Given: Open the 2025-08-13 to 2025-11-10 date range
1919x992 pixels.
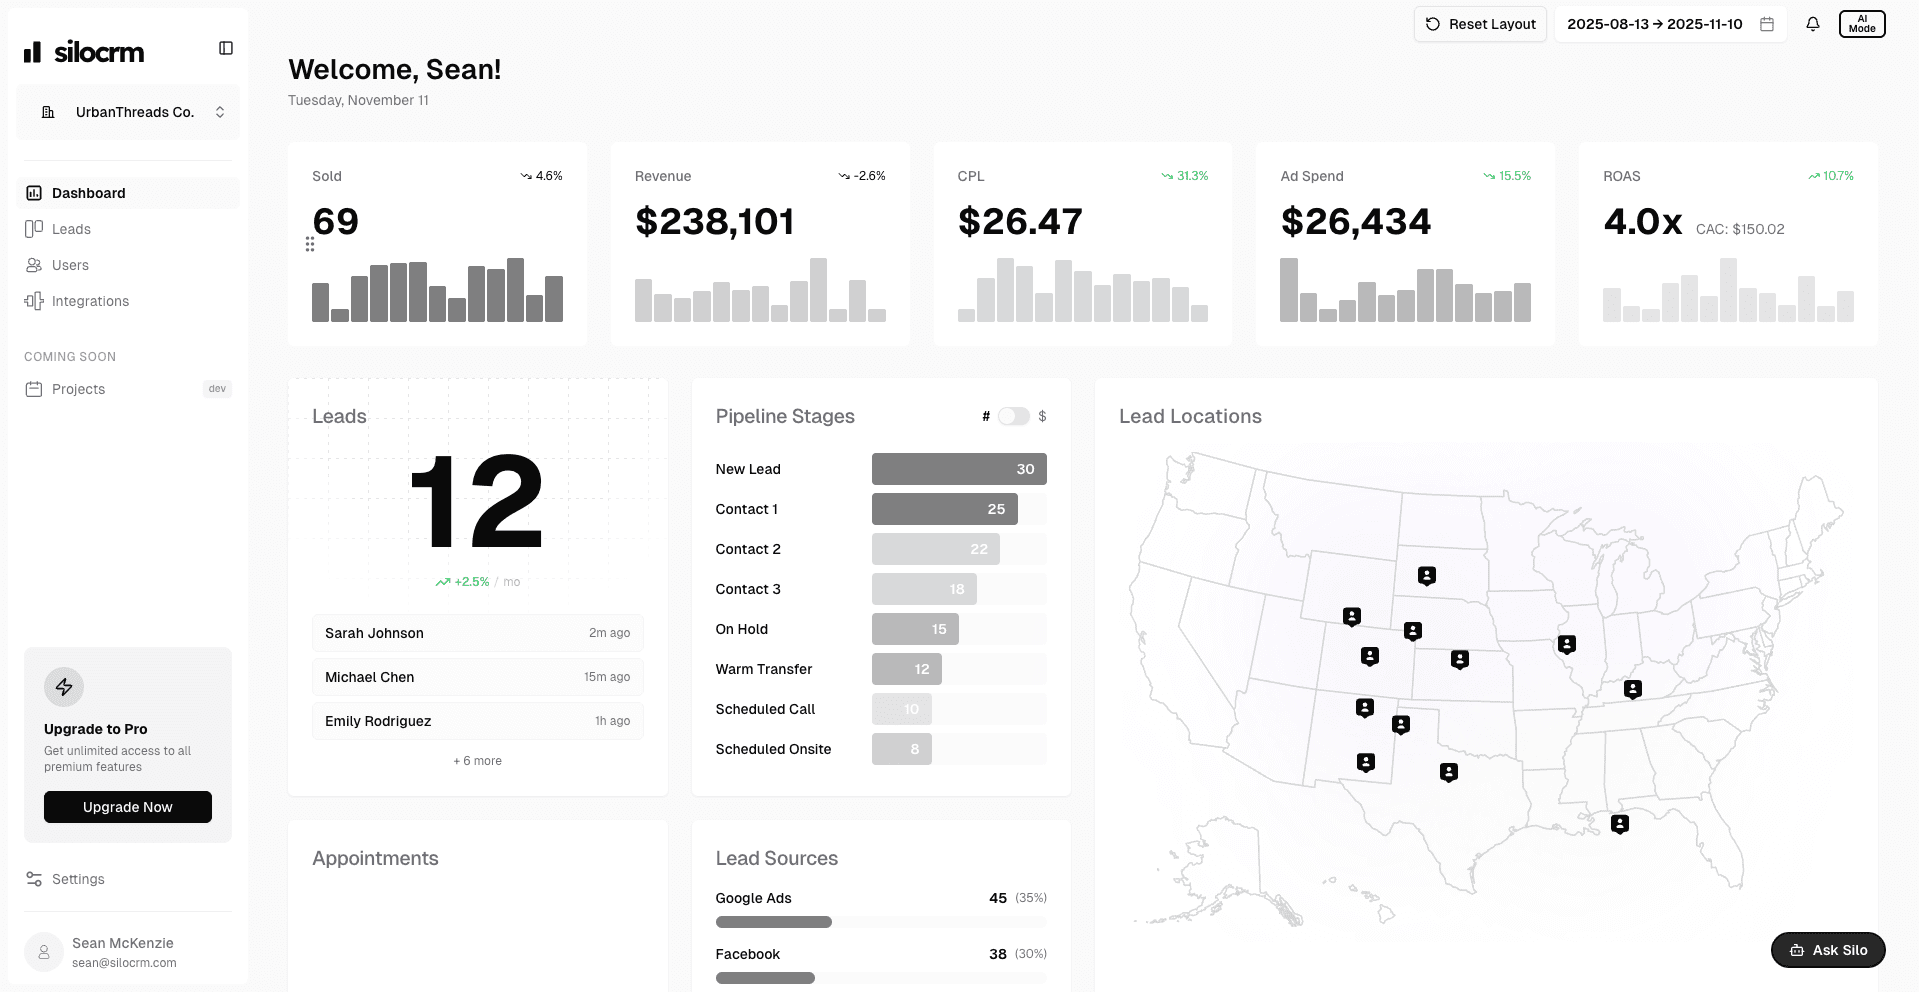Looking at the screenshot, I should 1655,24.
